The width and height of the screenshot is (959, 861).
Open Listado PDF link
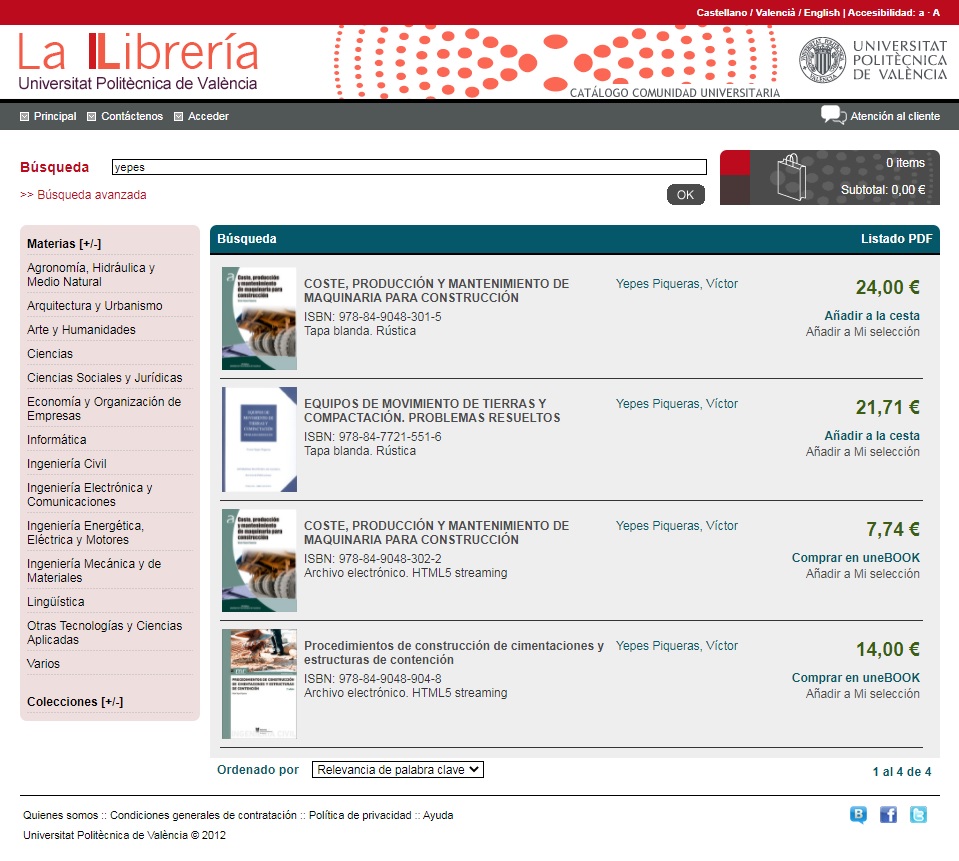[x=896, y=240]
